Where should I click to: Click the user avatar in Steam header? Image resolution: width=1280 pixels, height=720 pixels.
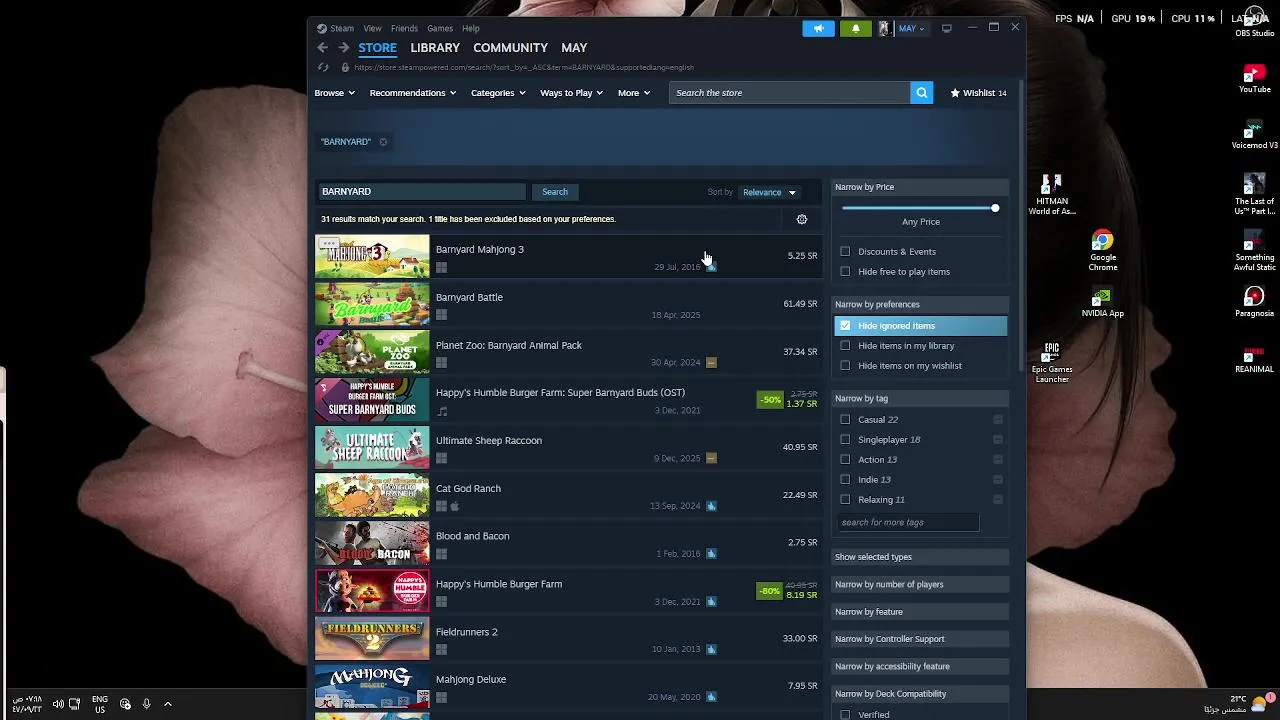coord(884,28)
